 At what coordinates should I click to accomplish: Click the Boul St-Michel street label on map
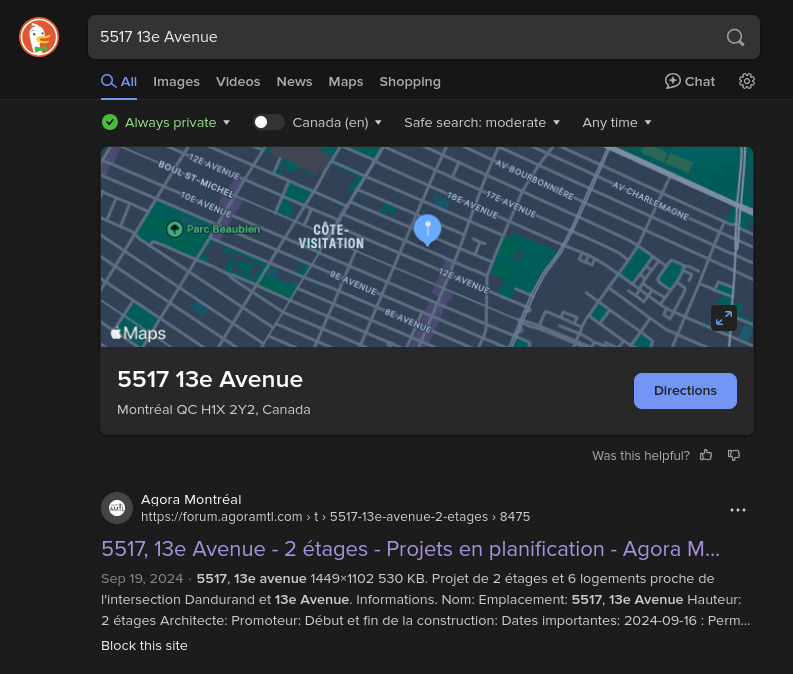click(x=196, y=179)
